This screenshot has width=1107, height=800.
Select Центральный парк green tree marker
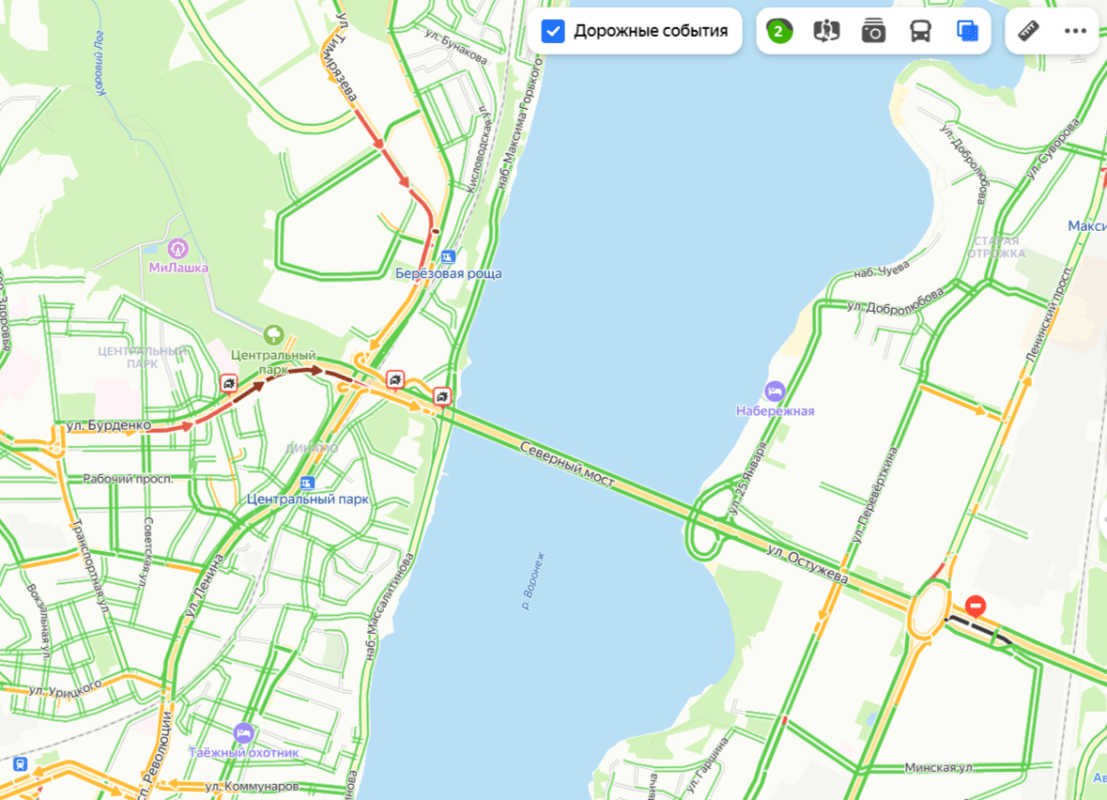[274, 335]
